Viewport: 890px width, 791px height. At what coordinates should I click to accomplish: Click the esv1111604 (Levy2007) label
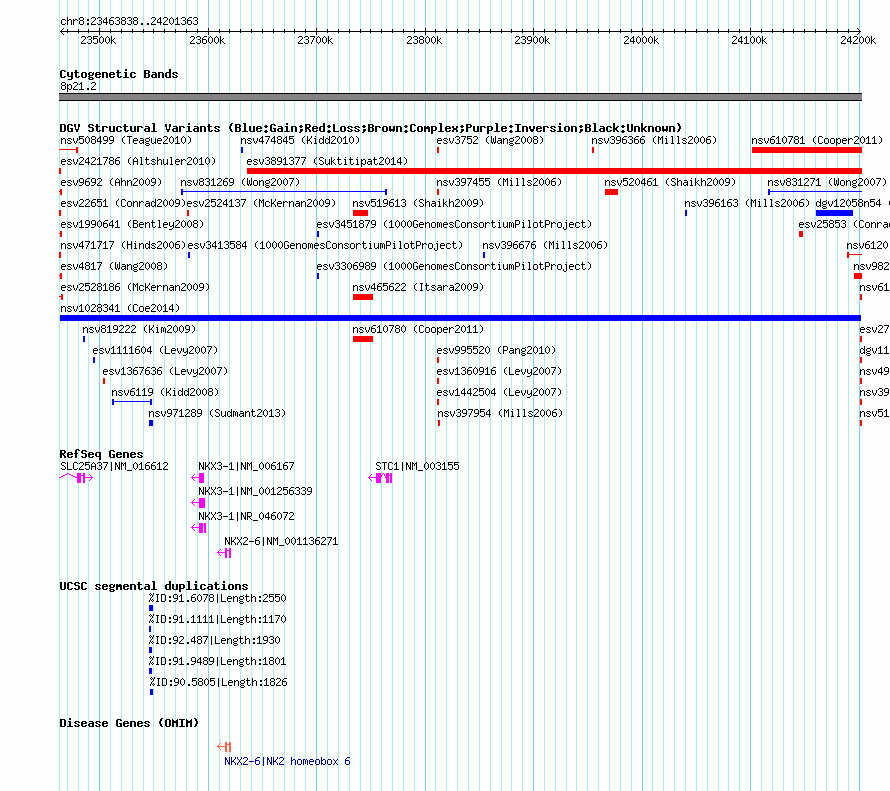pyautogui.click(x=155, y=350)
